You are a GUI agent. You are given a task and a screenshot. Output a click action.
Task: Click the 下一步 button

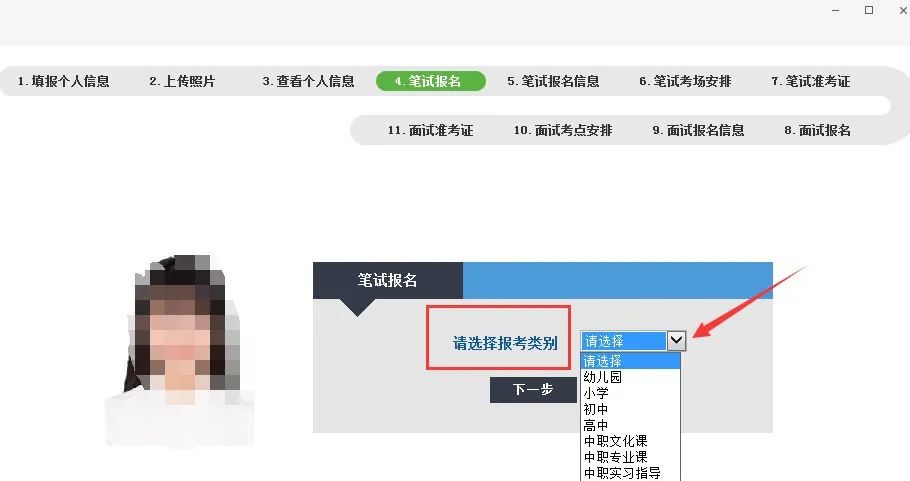(533, 389)
